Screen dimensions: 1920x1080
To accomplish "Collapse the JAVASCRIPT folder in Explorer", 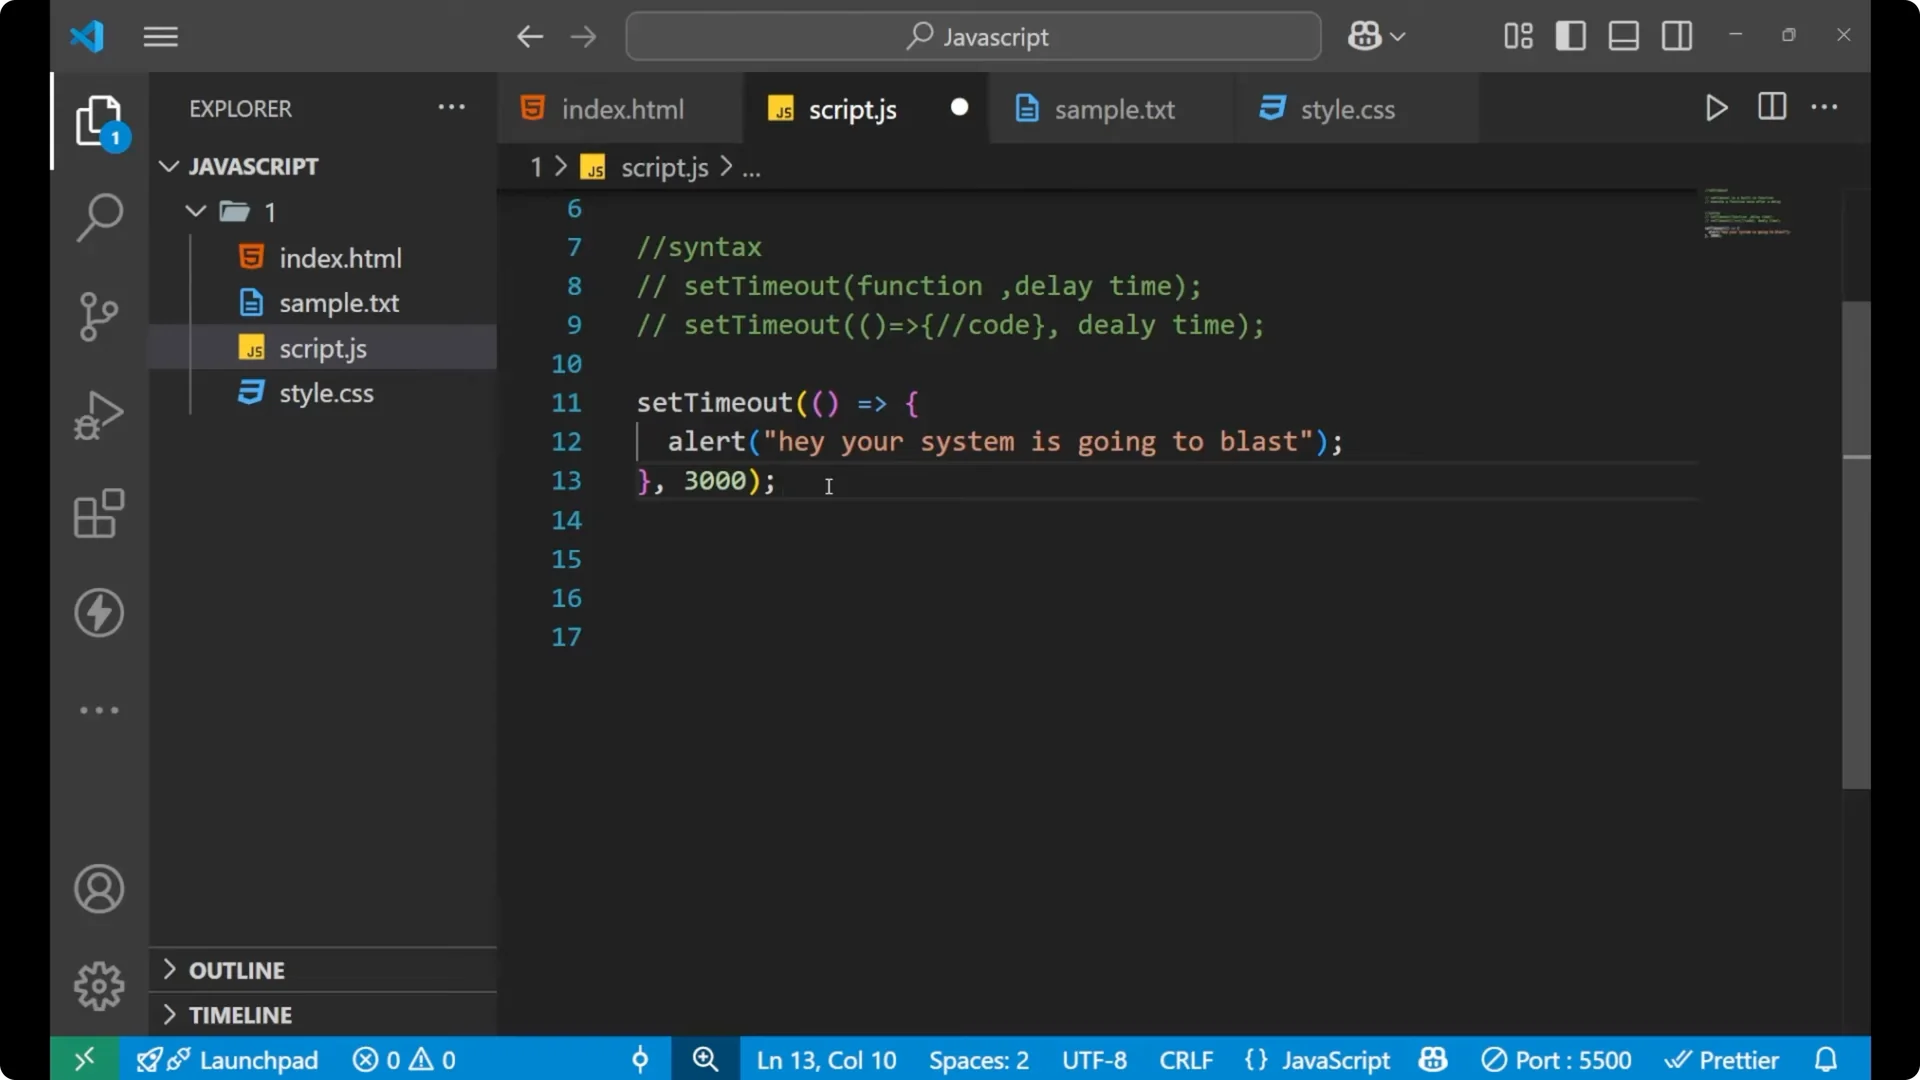I will [168, 166].
